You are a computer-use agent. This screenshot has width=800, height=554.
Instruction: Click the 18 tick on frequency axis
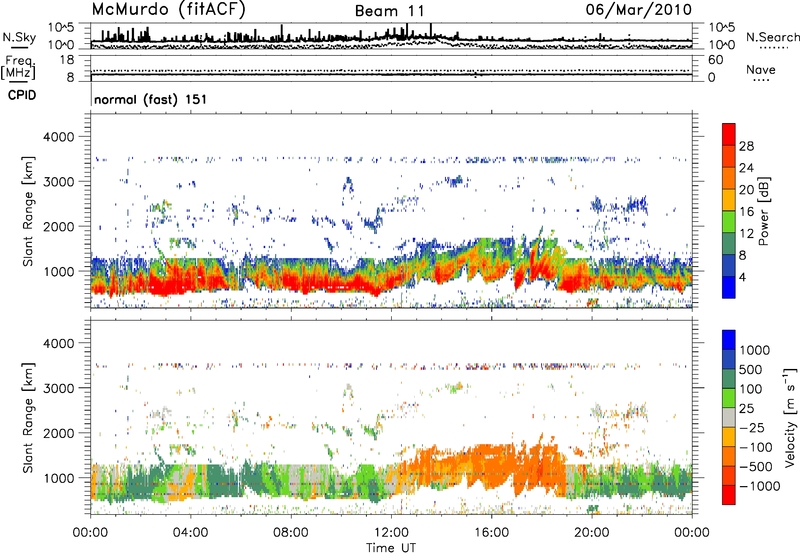[67, 60]
